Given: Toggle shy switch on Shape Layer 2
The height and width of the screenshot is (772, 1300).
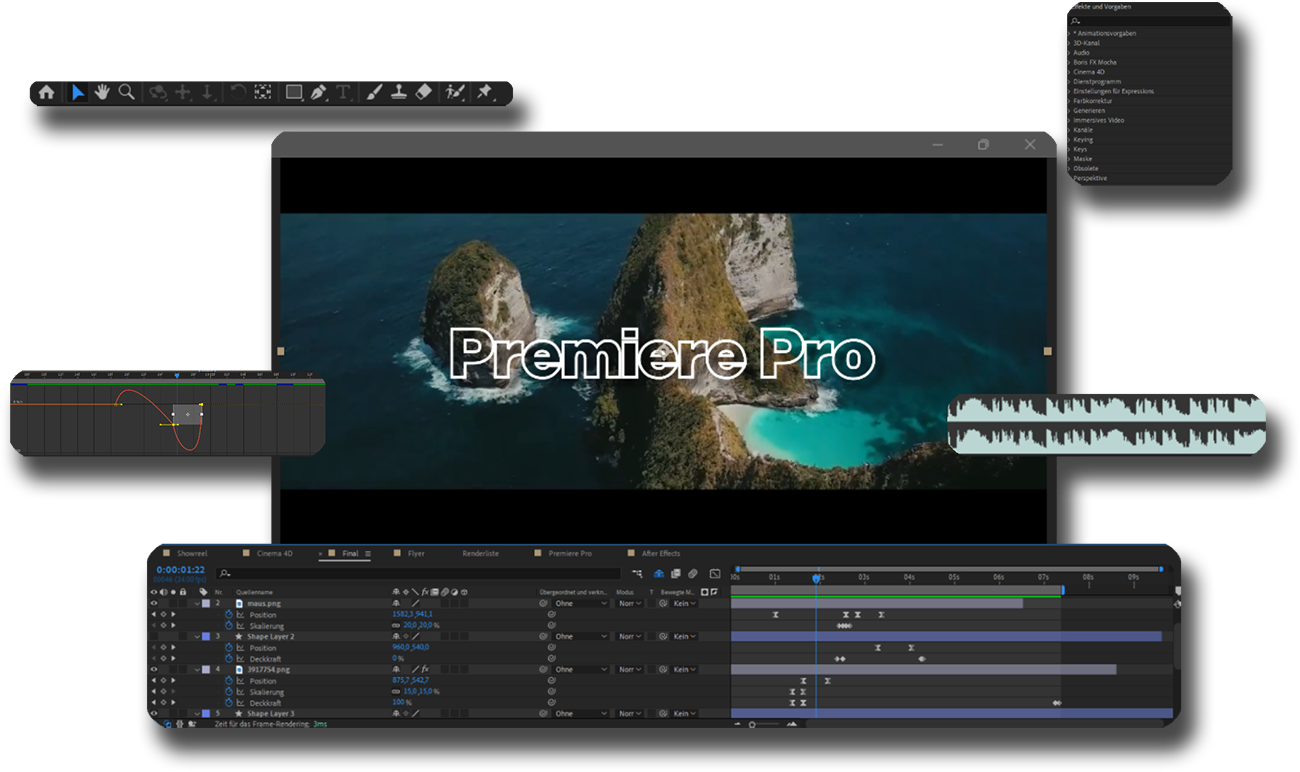Looking at the screenshot, I should point(396,636).
